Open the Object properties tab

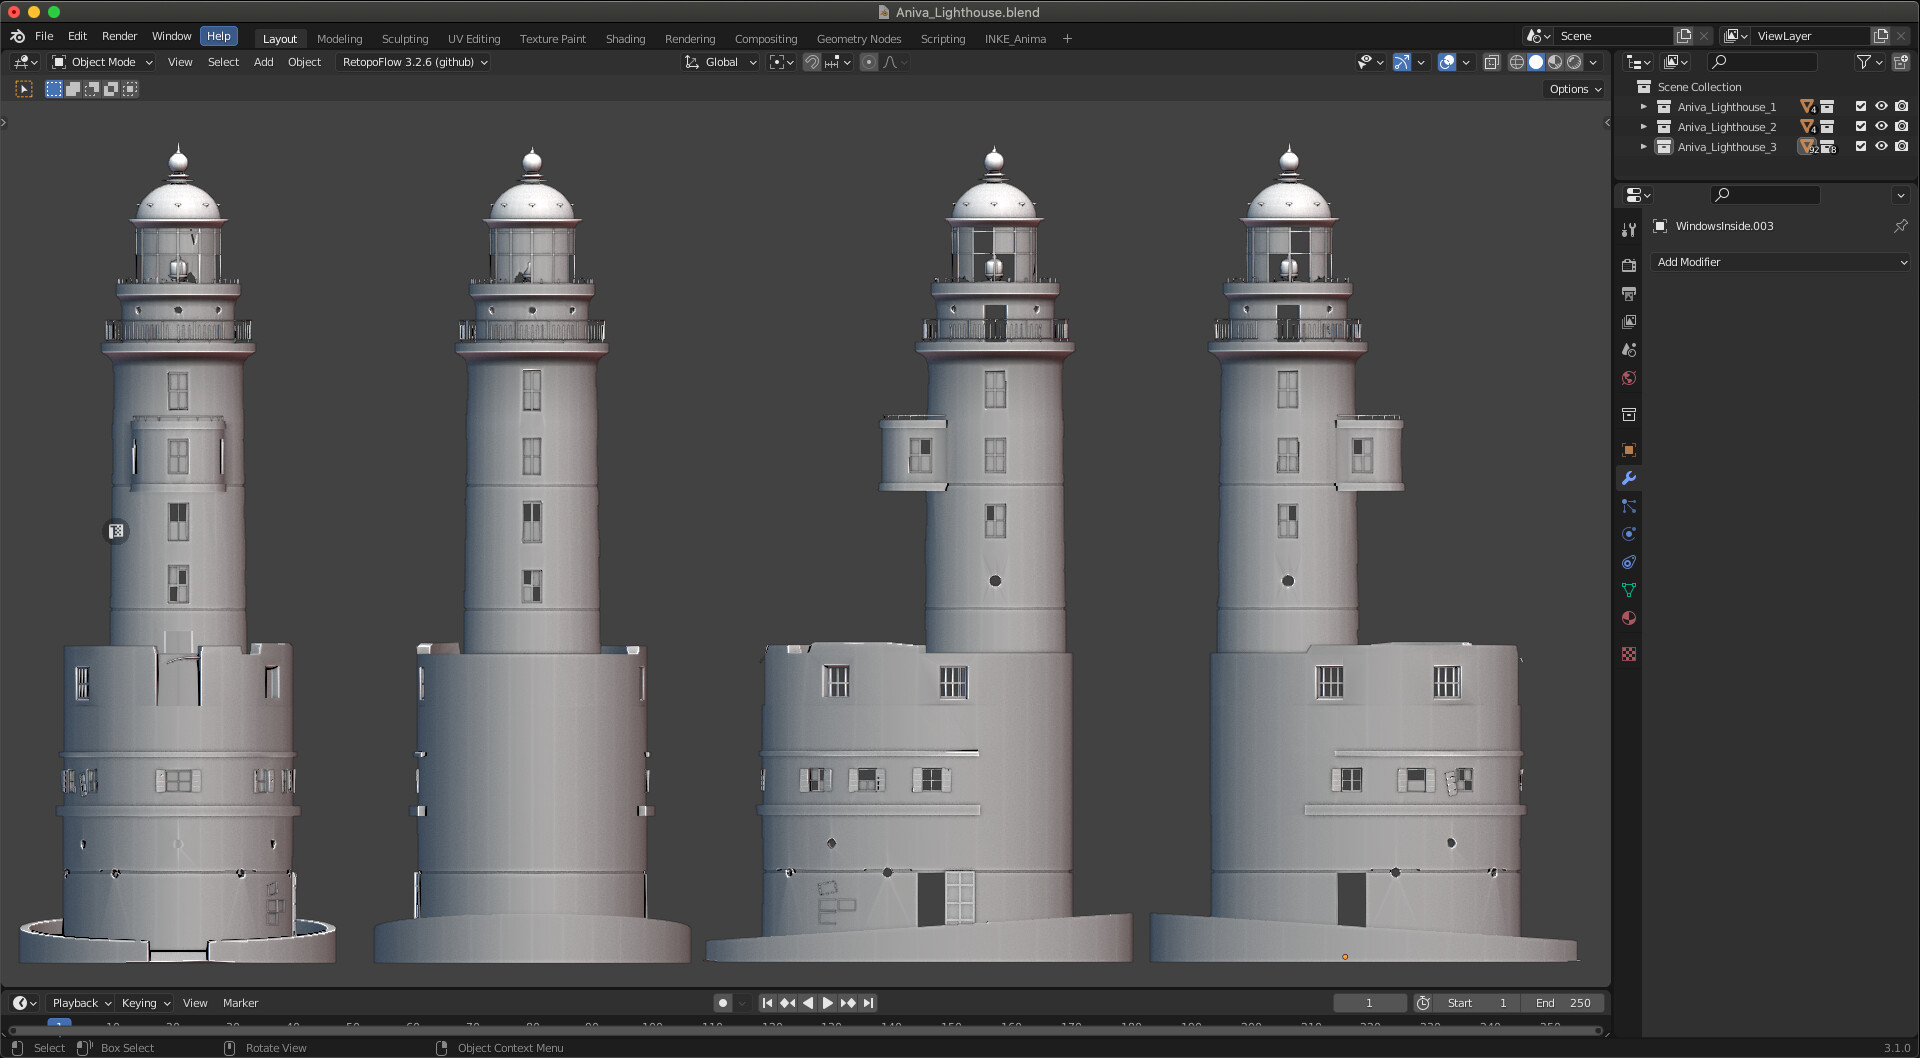coord(1629,450)
